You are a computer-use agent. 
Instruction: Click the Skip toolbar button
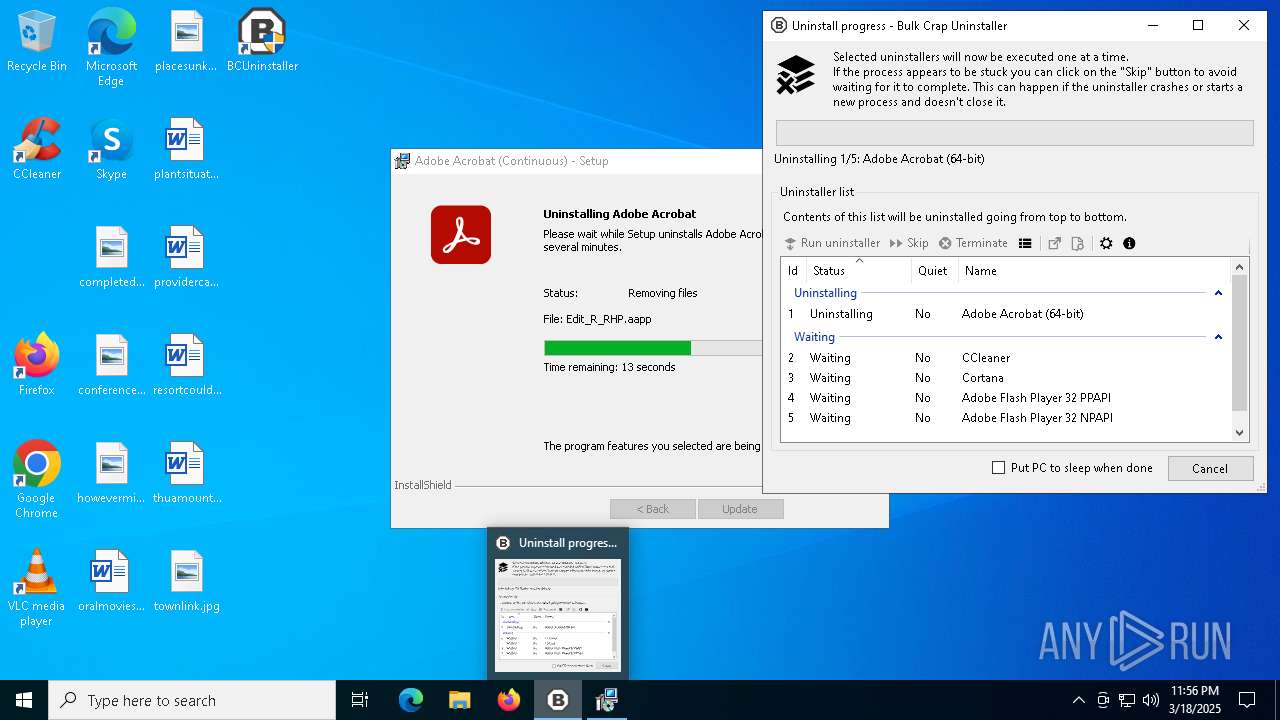click(908, 243)
